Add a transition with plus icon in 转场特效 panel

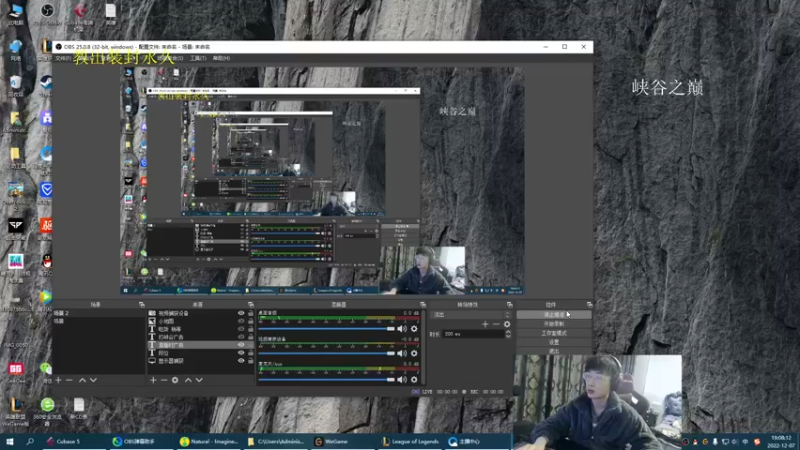coord(485,324)
